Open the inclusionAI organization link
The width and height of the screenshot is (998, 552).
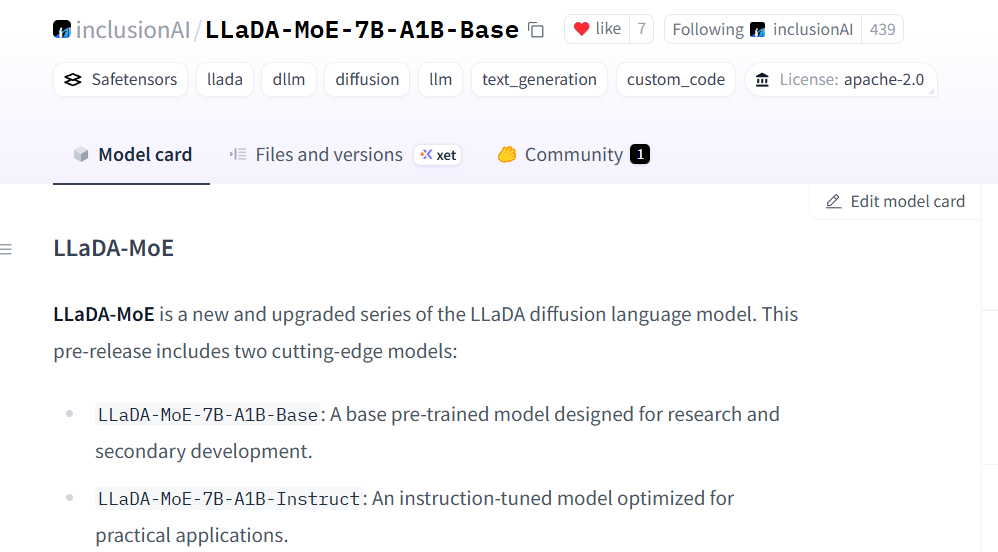[x=132, y=30]
